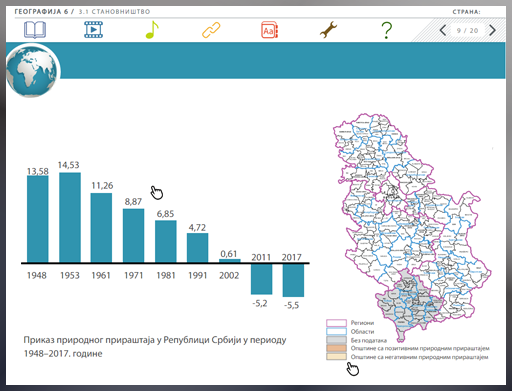512x391 pixels.
Task: Click the year label 1948
Action: [37, 275]
